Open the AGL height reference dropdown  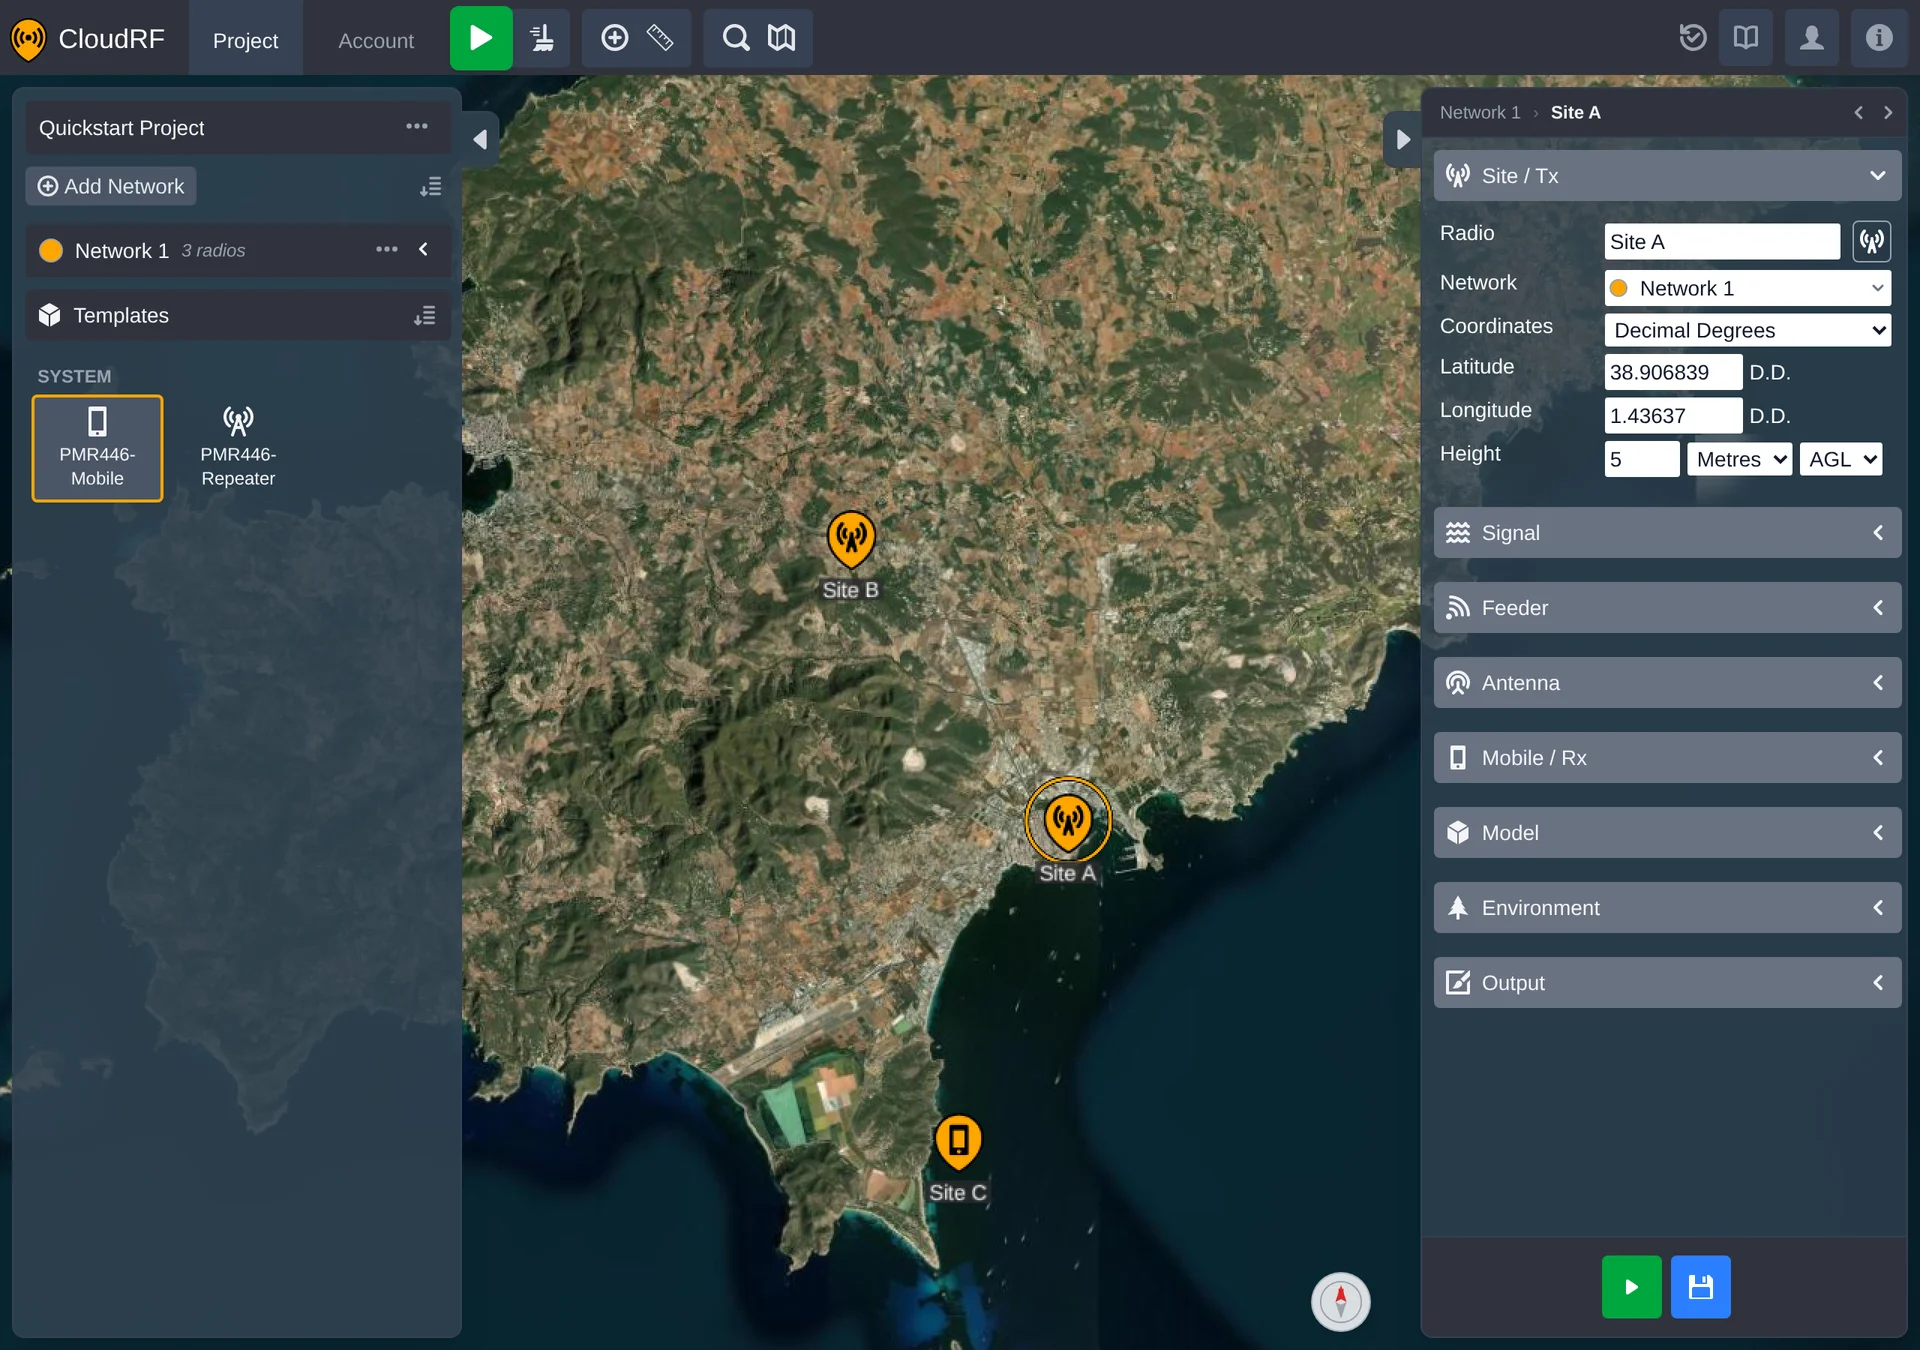coord(1840,459)
